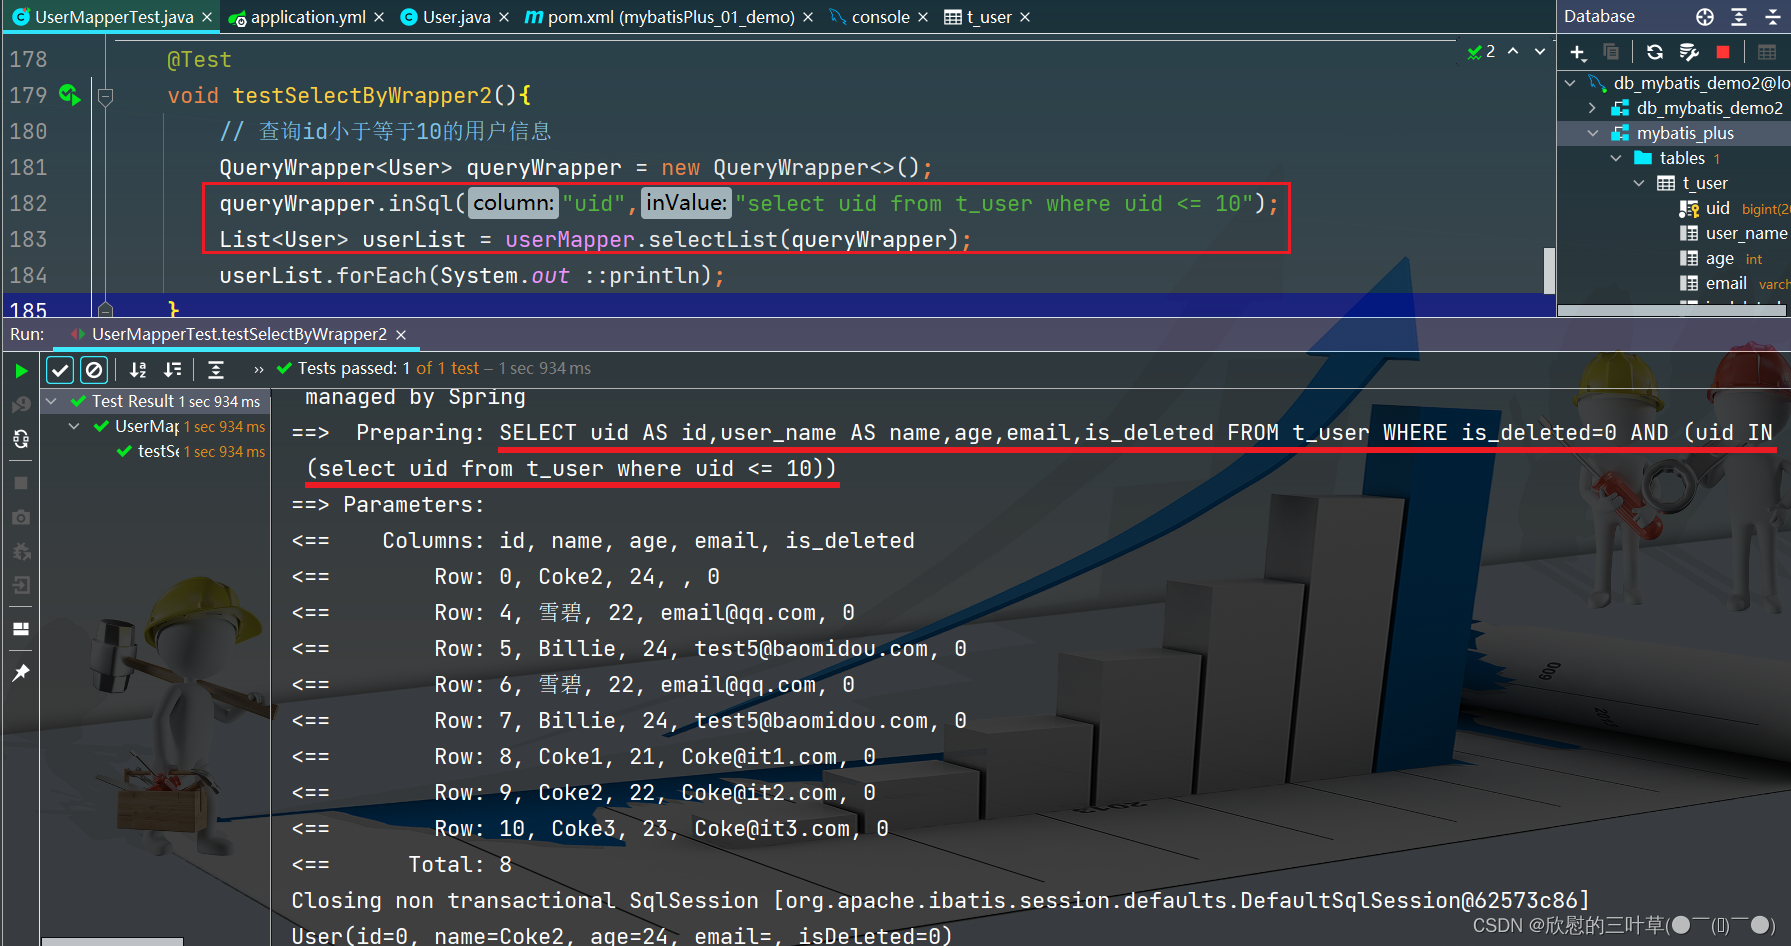Add new data source with plus icon
Viewport: 1791px width, 946px height.
tap(1578, 52)
